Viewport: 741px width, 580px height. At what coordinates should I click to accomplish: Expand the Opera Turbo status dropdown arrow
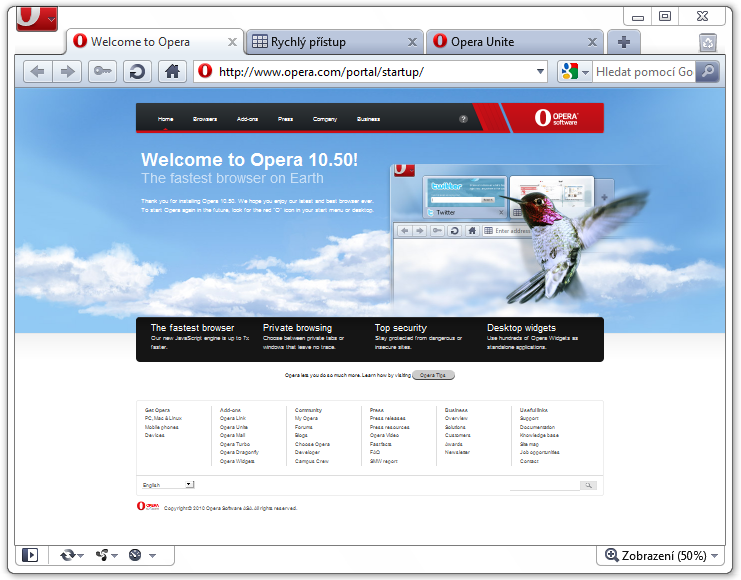click(x=152, y=556)
